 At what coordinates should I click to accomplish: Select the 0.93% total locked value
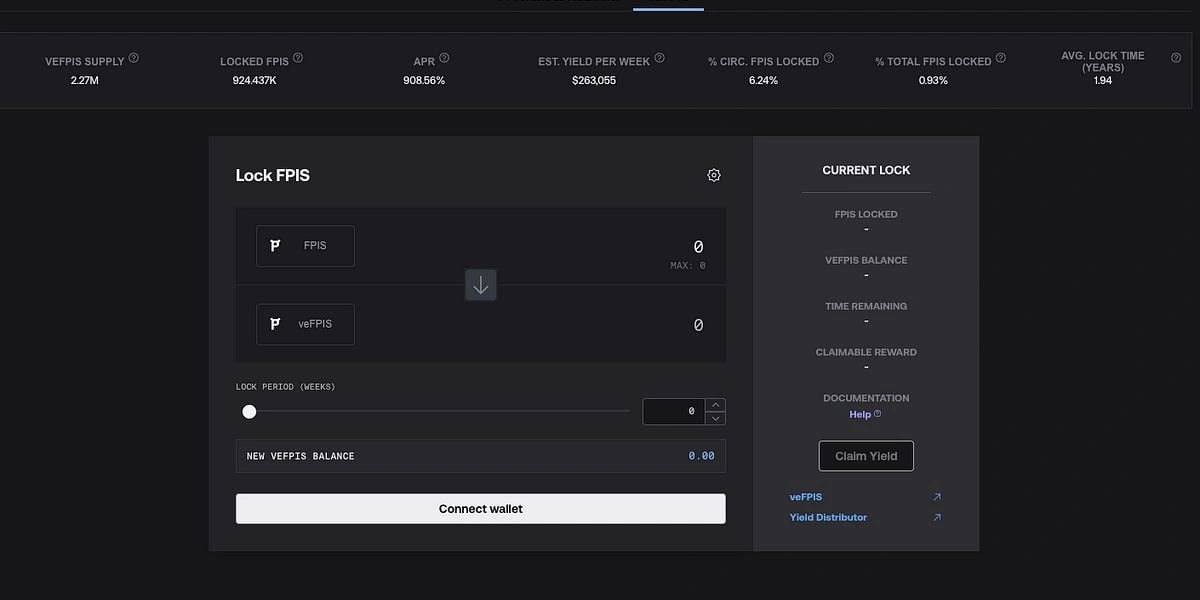click(x=933, y=80)
